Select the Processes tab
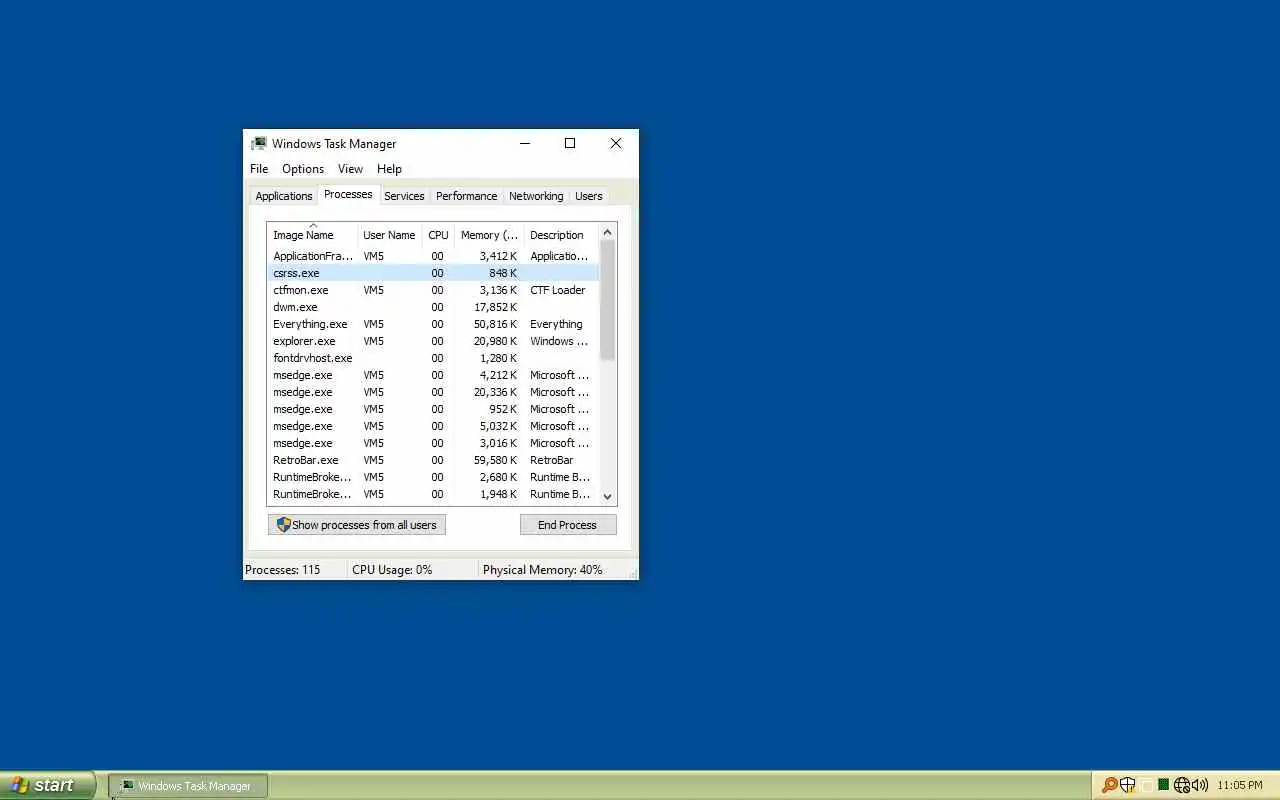1280x800 pixels. pyautogui.click(x=348, y=194)
